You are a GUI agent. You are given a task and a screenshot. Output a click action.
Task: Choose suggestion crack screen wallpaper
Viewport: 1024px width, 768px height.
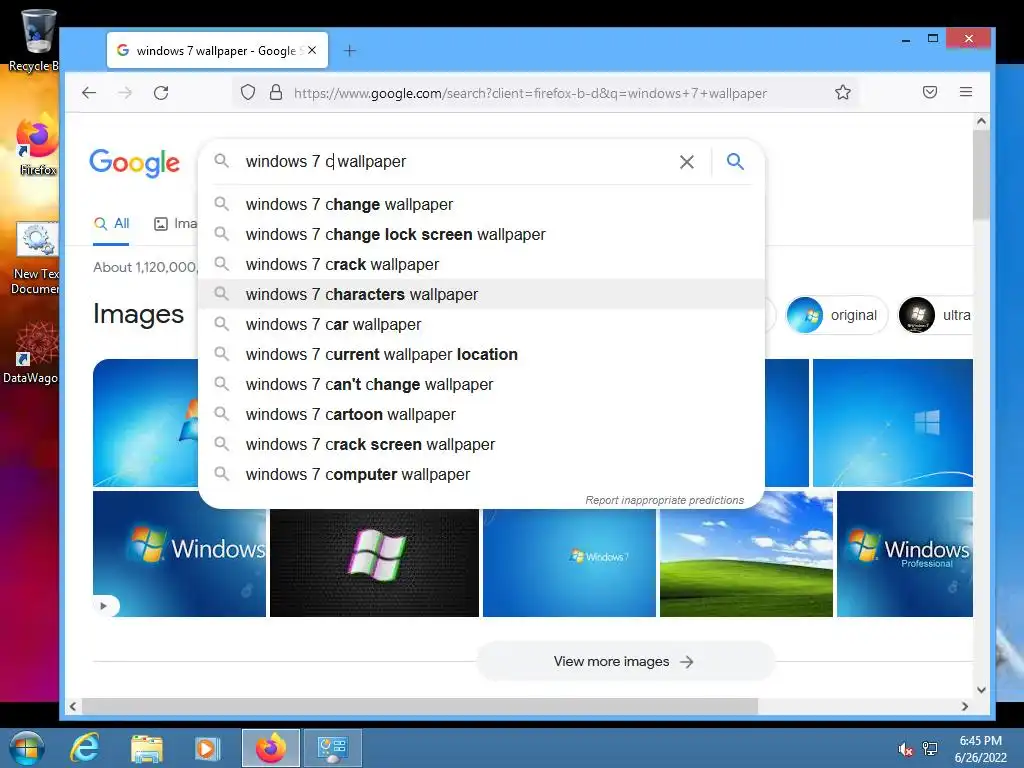(481, 445)
